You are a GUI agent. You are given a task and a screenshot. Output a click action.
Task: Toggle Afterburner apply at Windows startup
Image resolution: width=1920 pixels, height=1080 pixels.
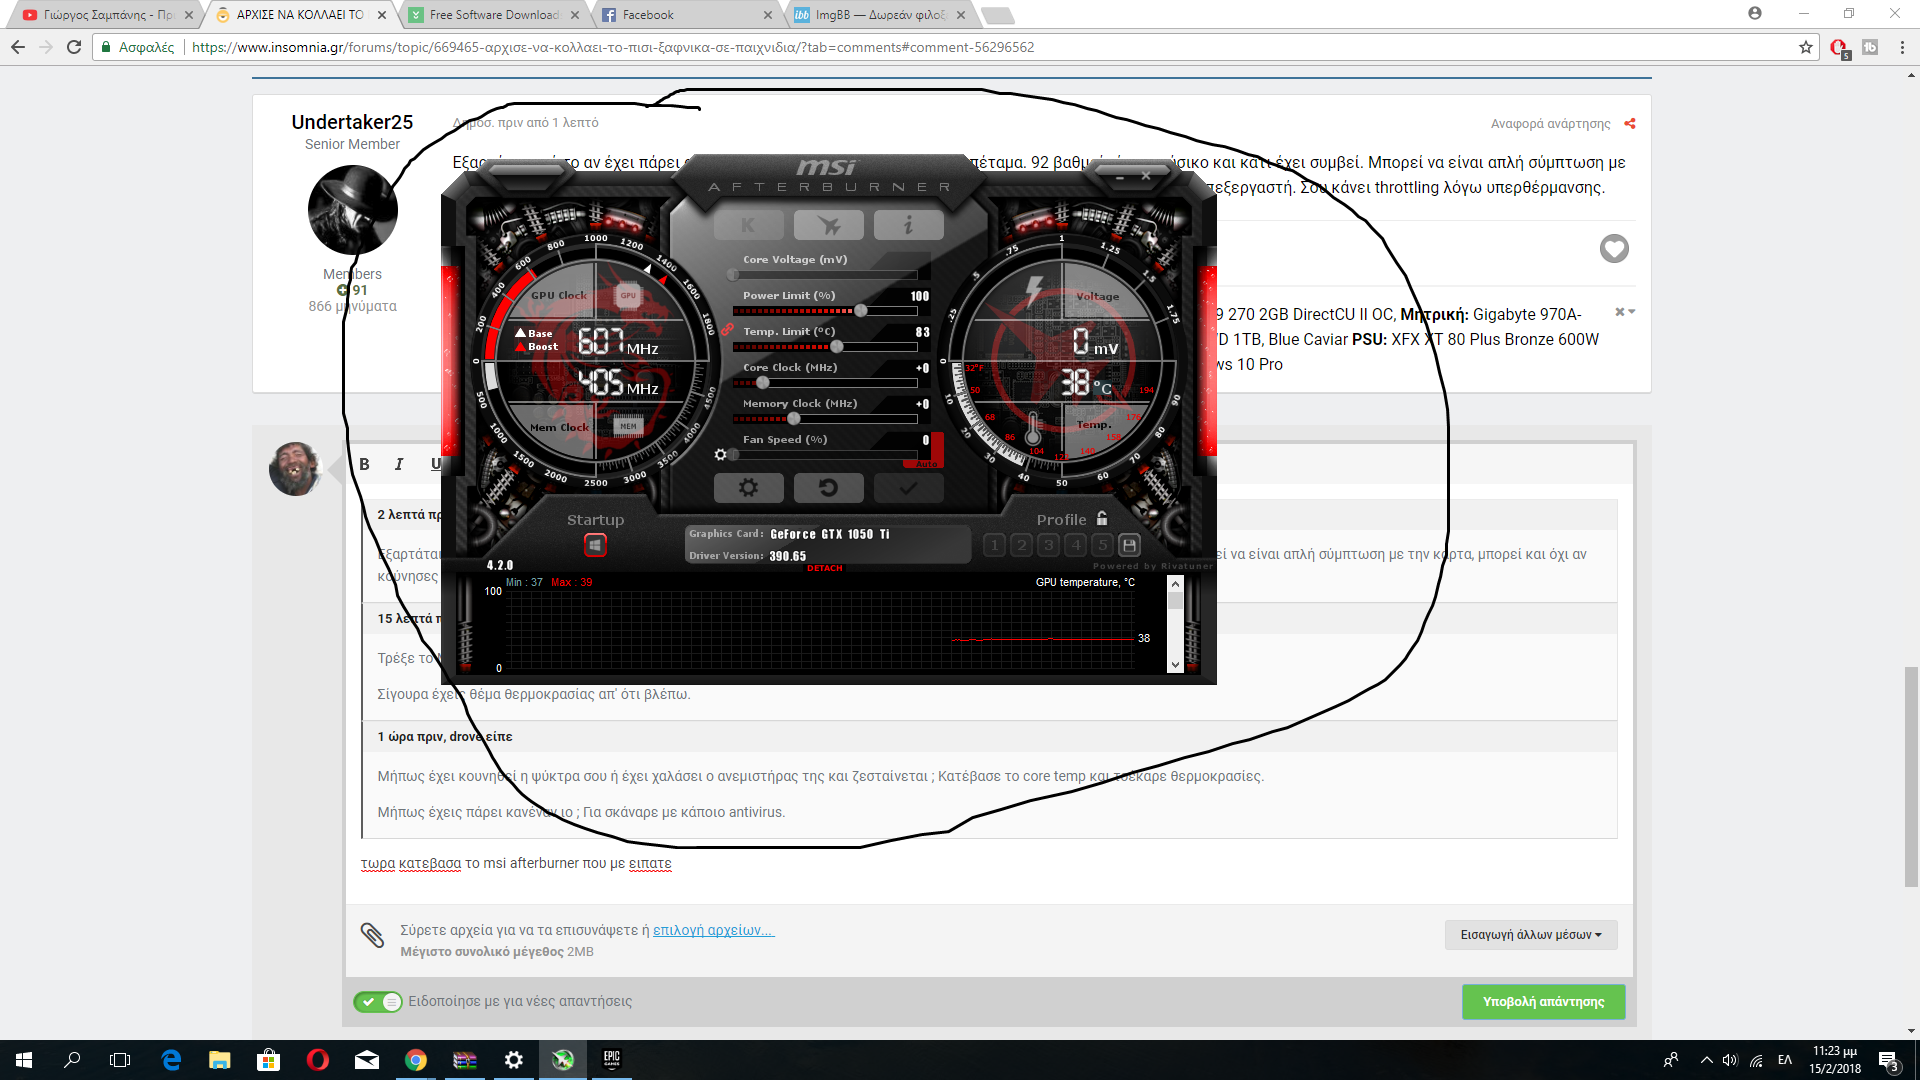595,545
